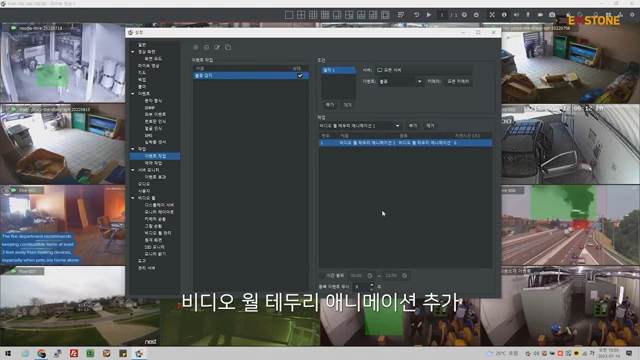Select 예약 작업 in the settings tree

coord(153,163)
